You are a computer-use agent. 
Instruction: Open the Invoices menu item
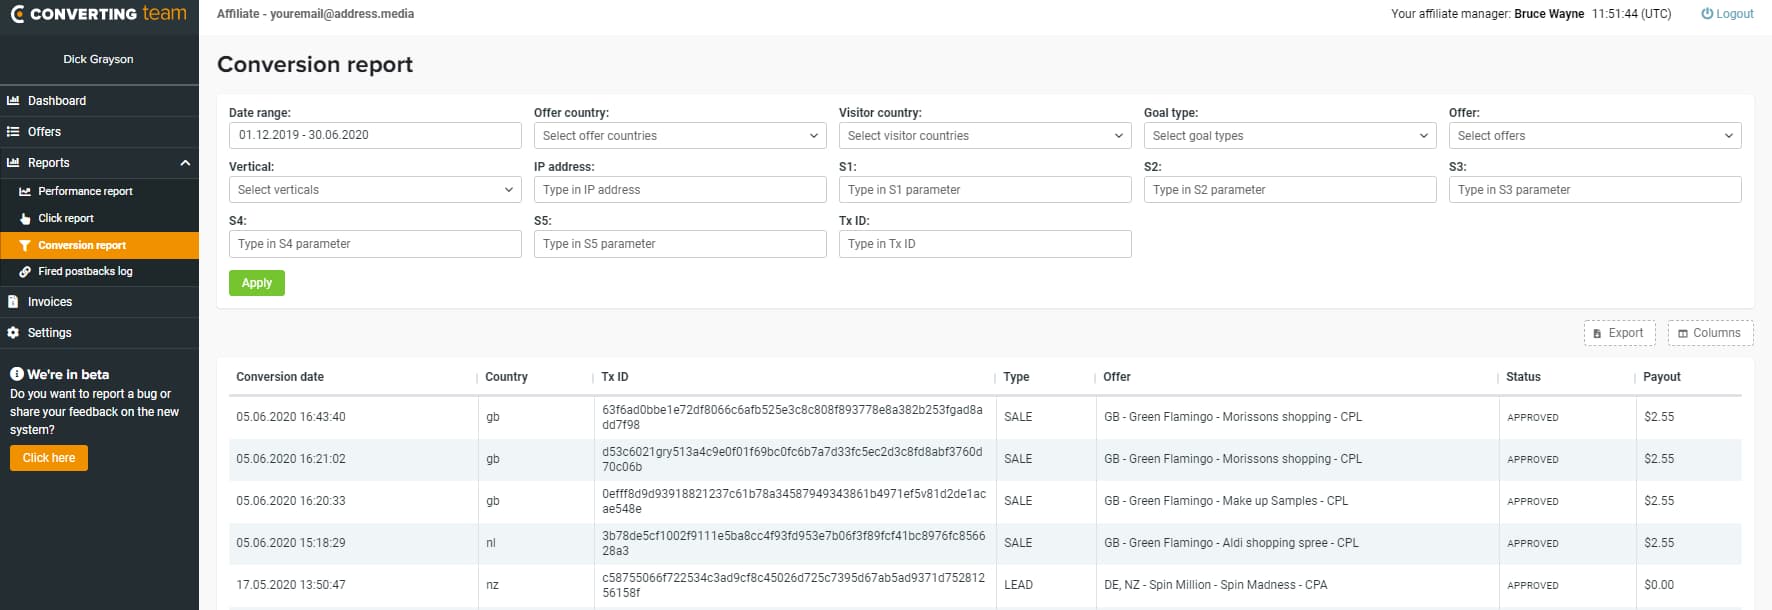[99, 302]
